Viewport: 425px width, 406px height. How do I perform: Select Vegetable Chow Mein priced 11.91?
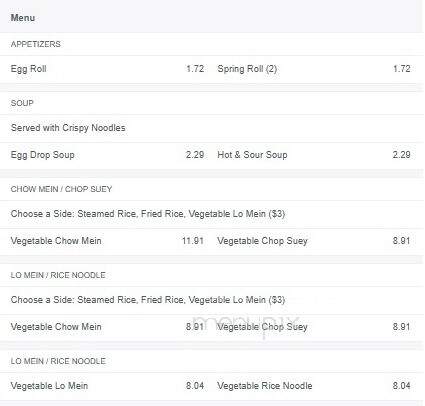point(56,241)
